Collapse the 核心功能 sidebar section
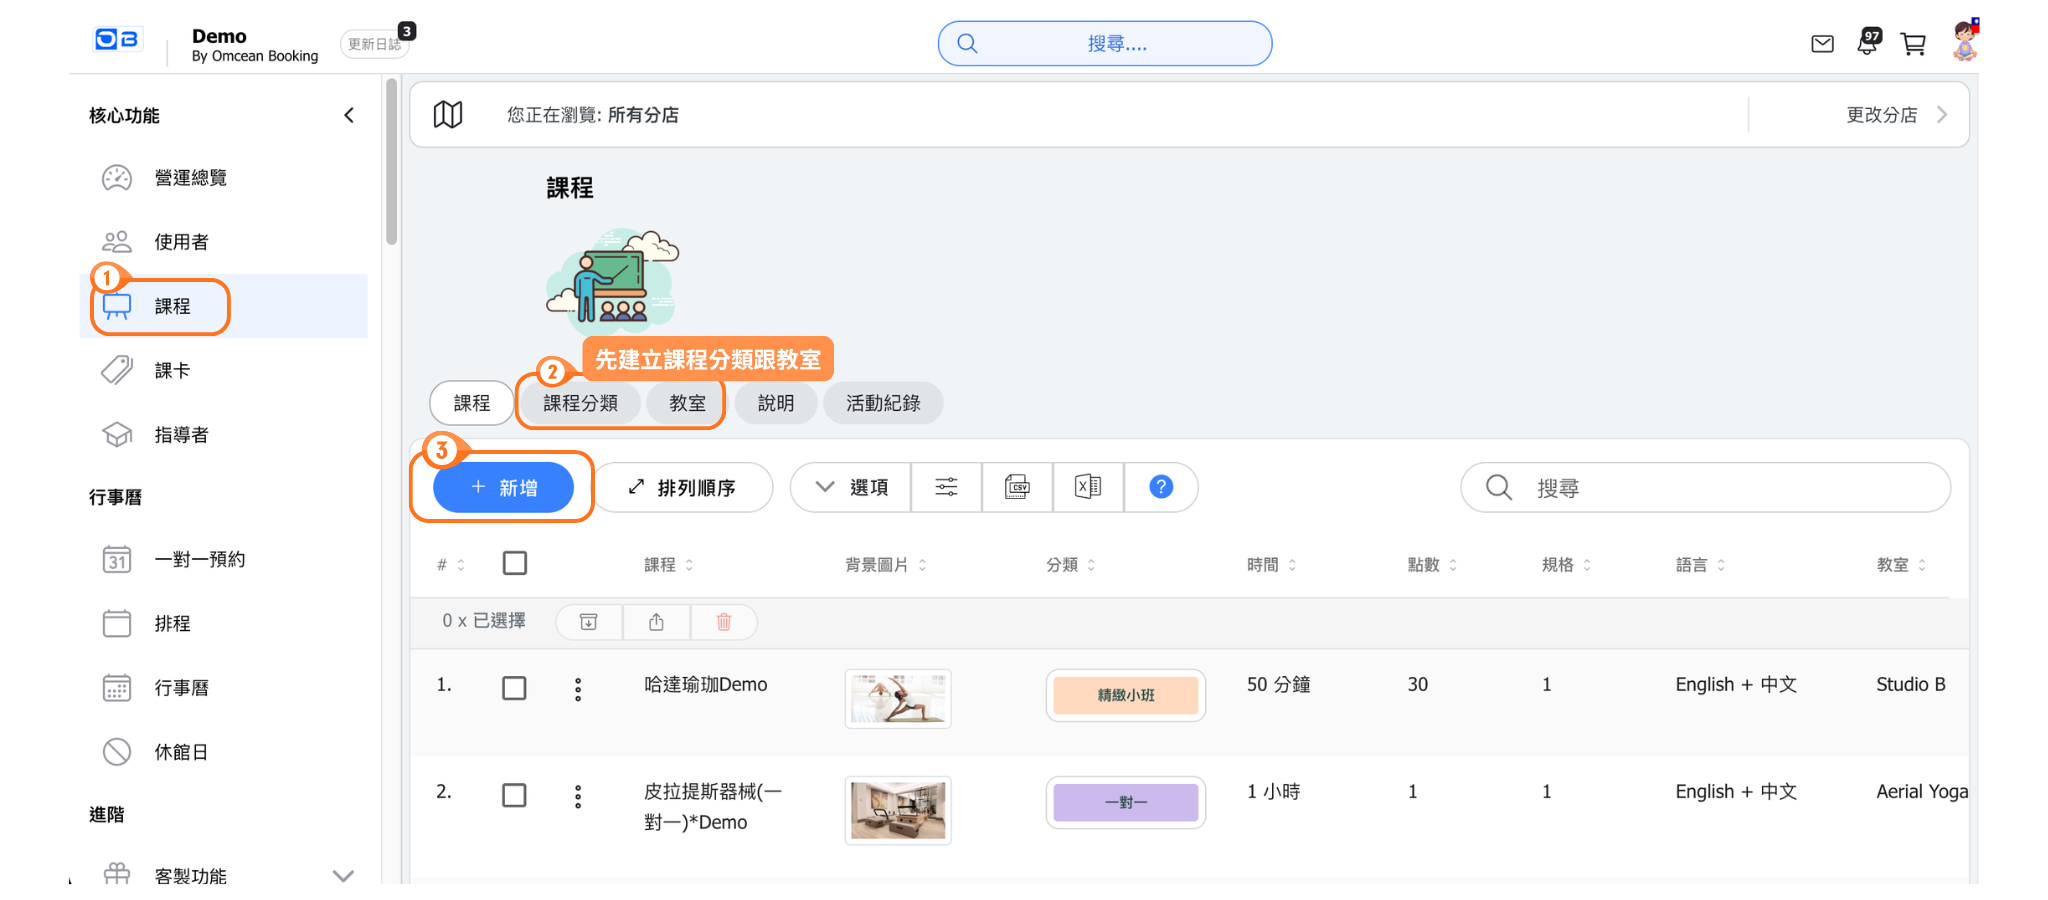The height and width of the screenshot is (900, 2048). tap(349, 116)
